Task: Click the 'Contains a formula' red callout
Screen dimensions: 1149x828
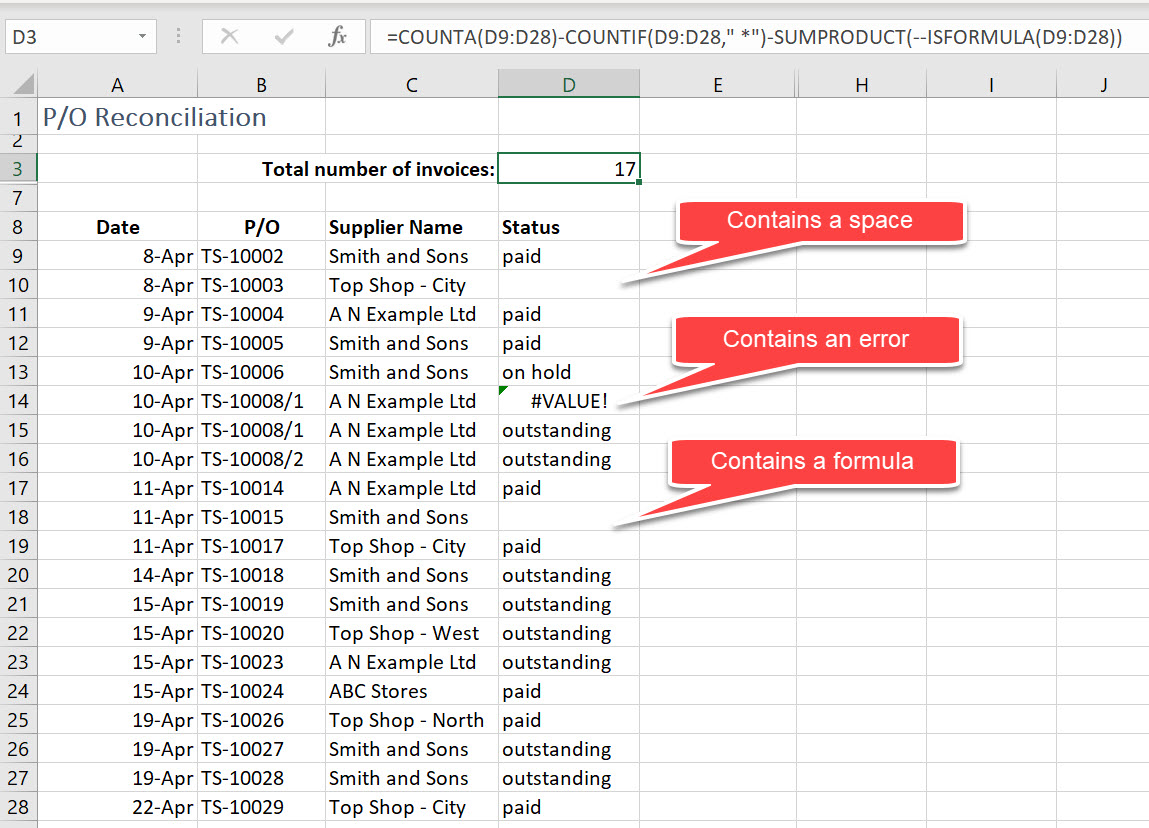Action: coord(812,461)
